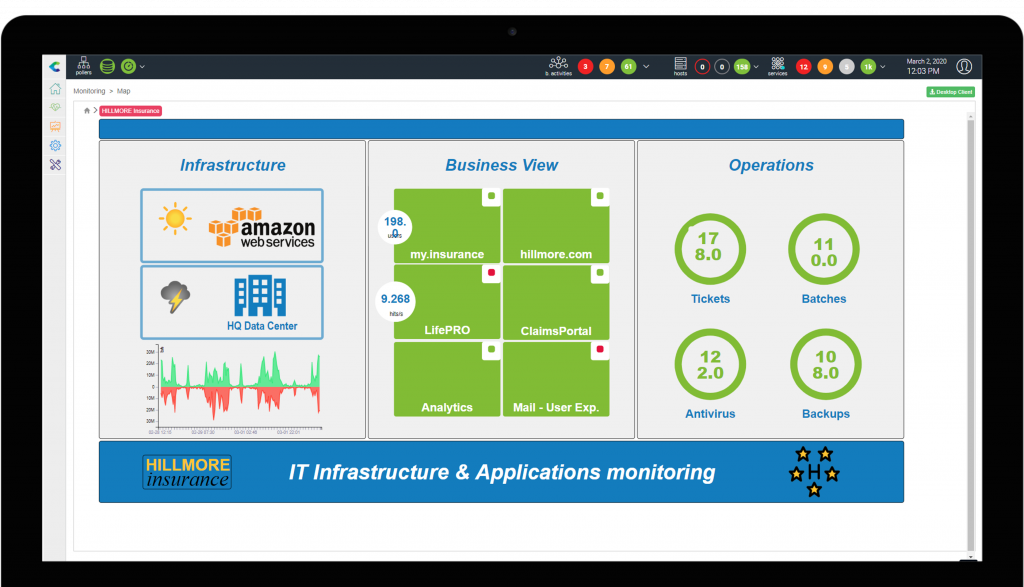Open the LifePRO business tile

pyautogui.click(x=447, y=302)
